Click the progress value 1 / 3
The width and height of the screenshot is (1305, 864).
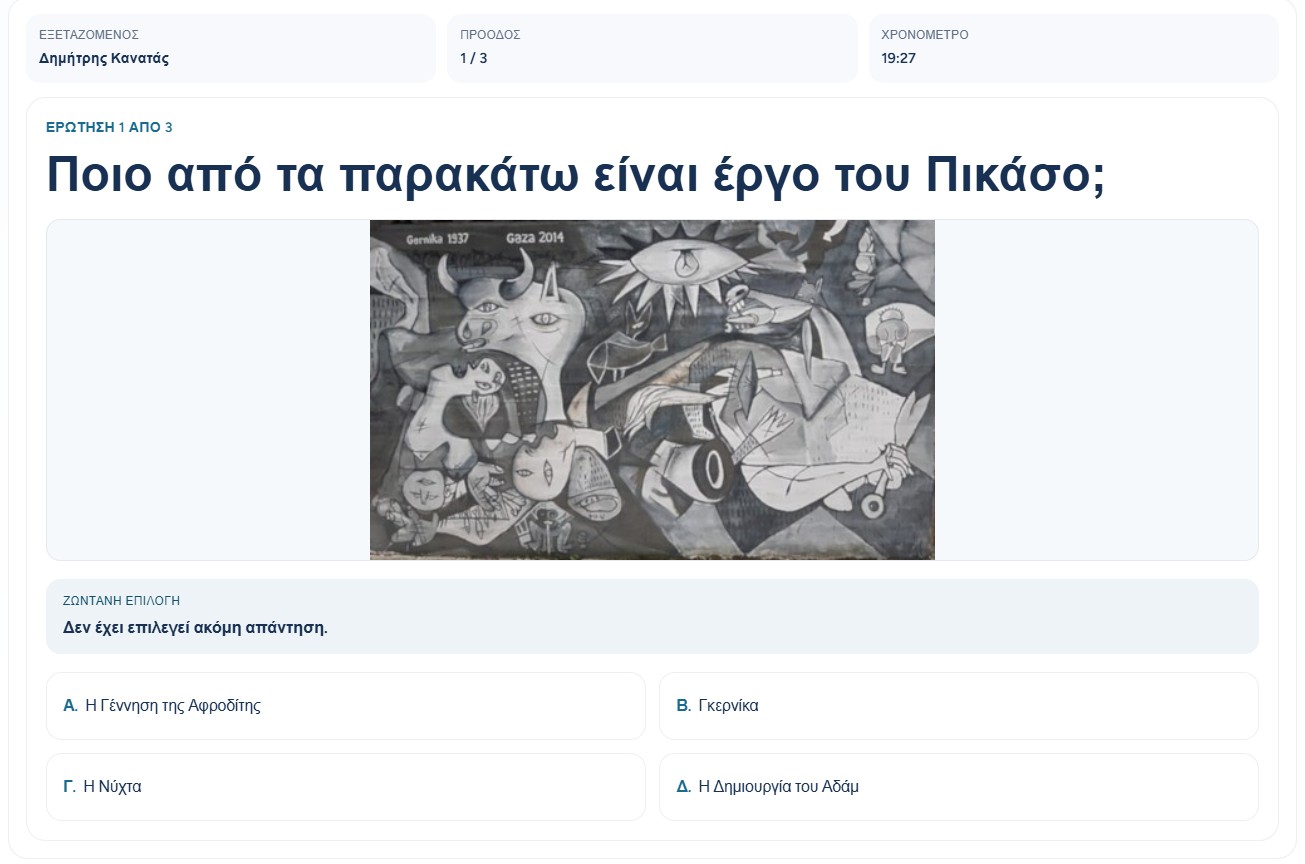[x=474, y=58]
